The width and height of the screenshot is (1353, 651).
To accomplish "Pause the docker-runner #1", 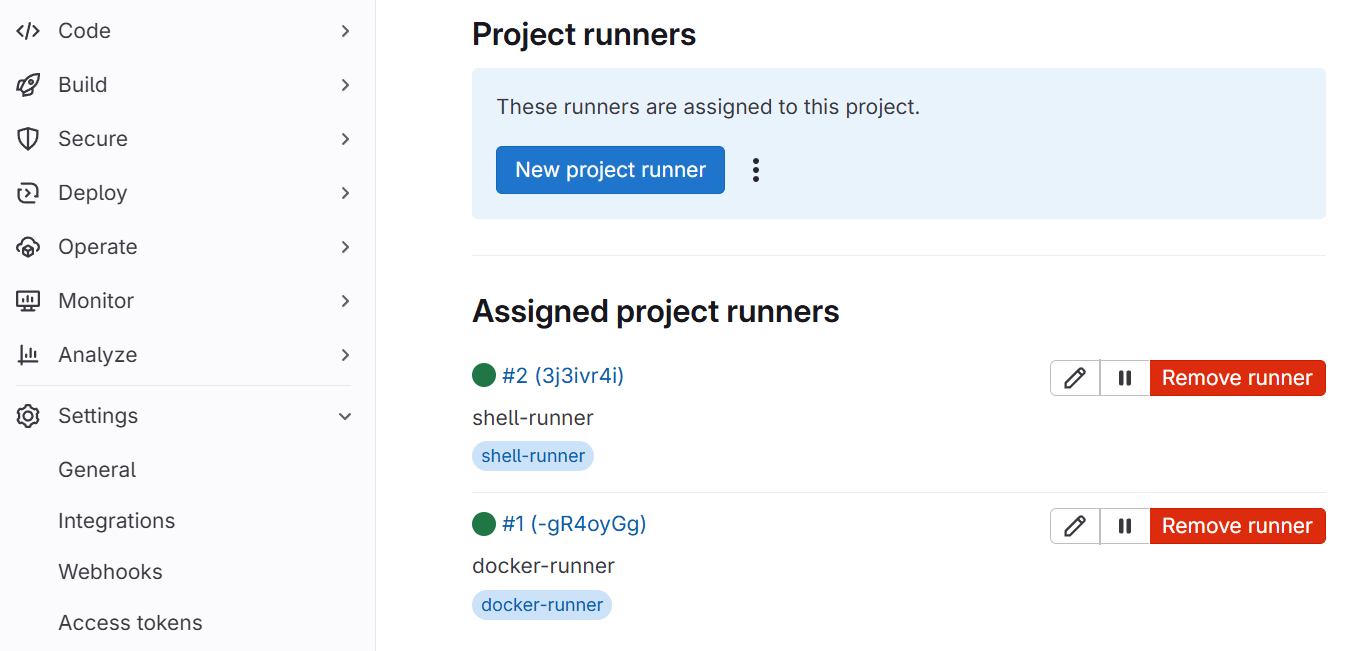I will pos(1125,526).
